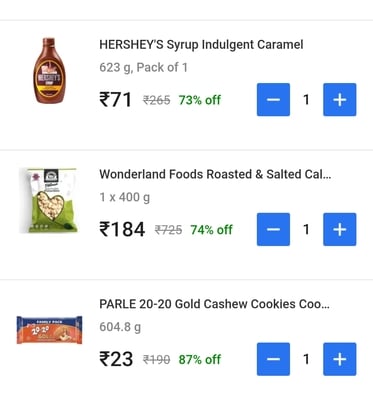Select the ₹71 price of Hershey's syrup
373x400 pixels.
[x=116, y=100]
